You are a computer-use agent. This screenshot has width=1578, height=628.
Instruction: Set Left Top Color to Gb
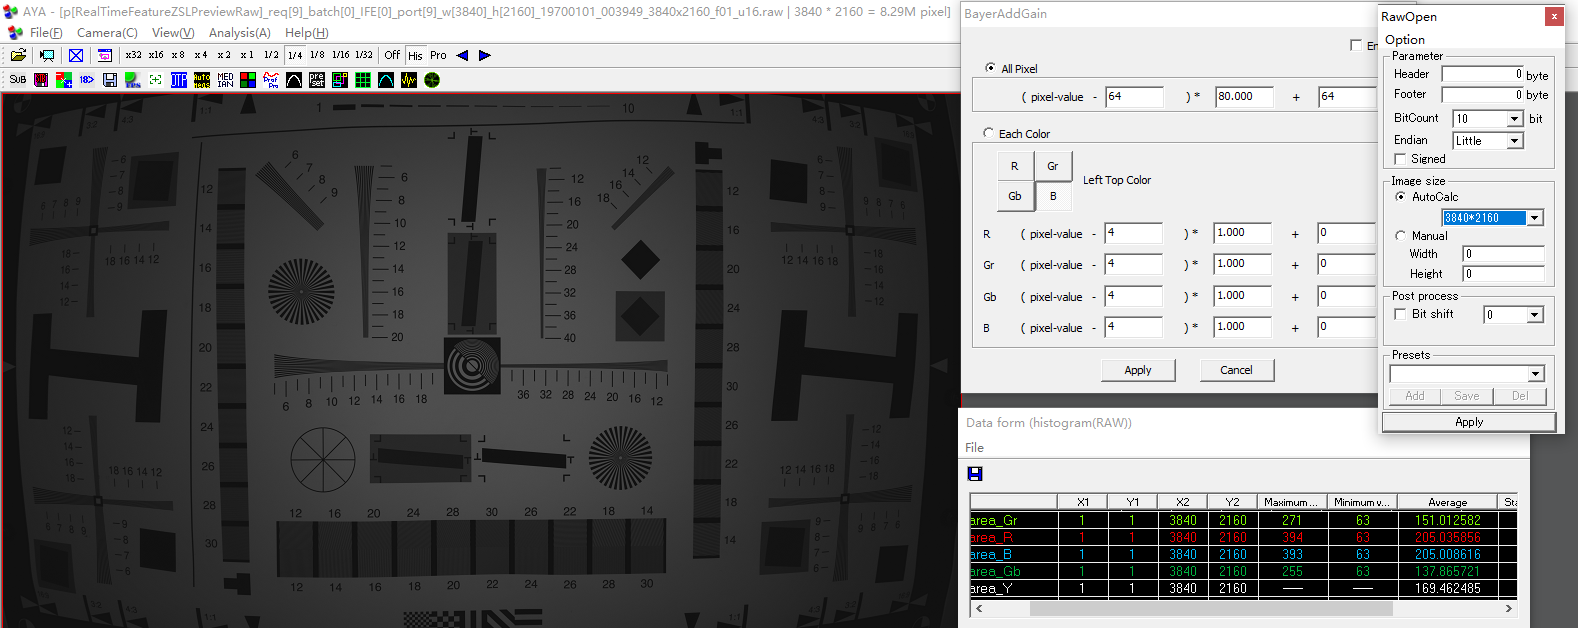click(1015, 196)
